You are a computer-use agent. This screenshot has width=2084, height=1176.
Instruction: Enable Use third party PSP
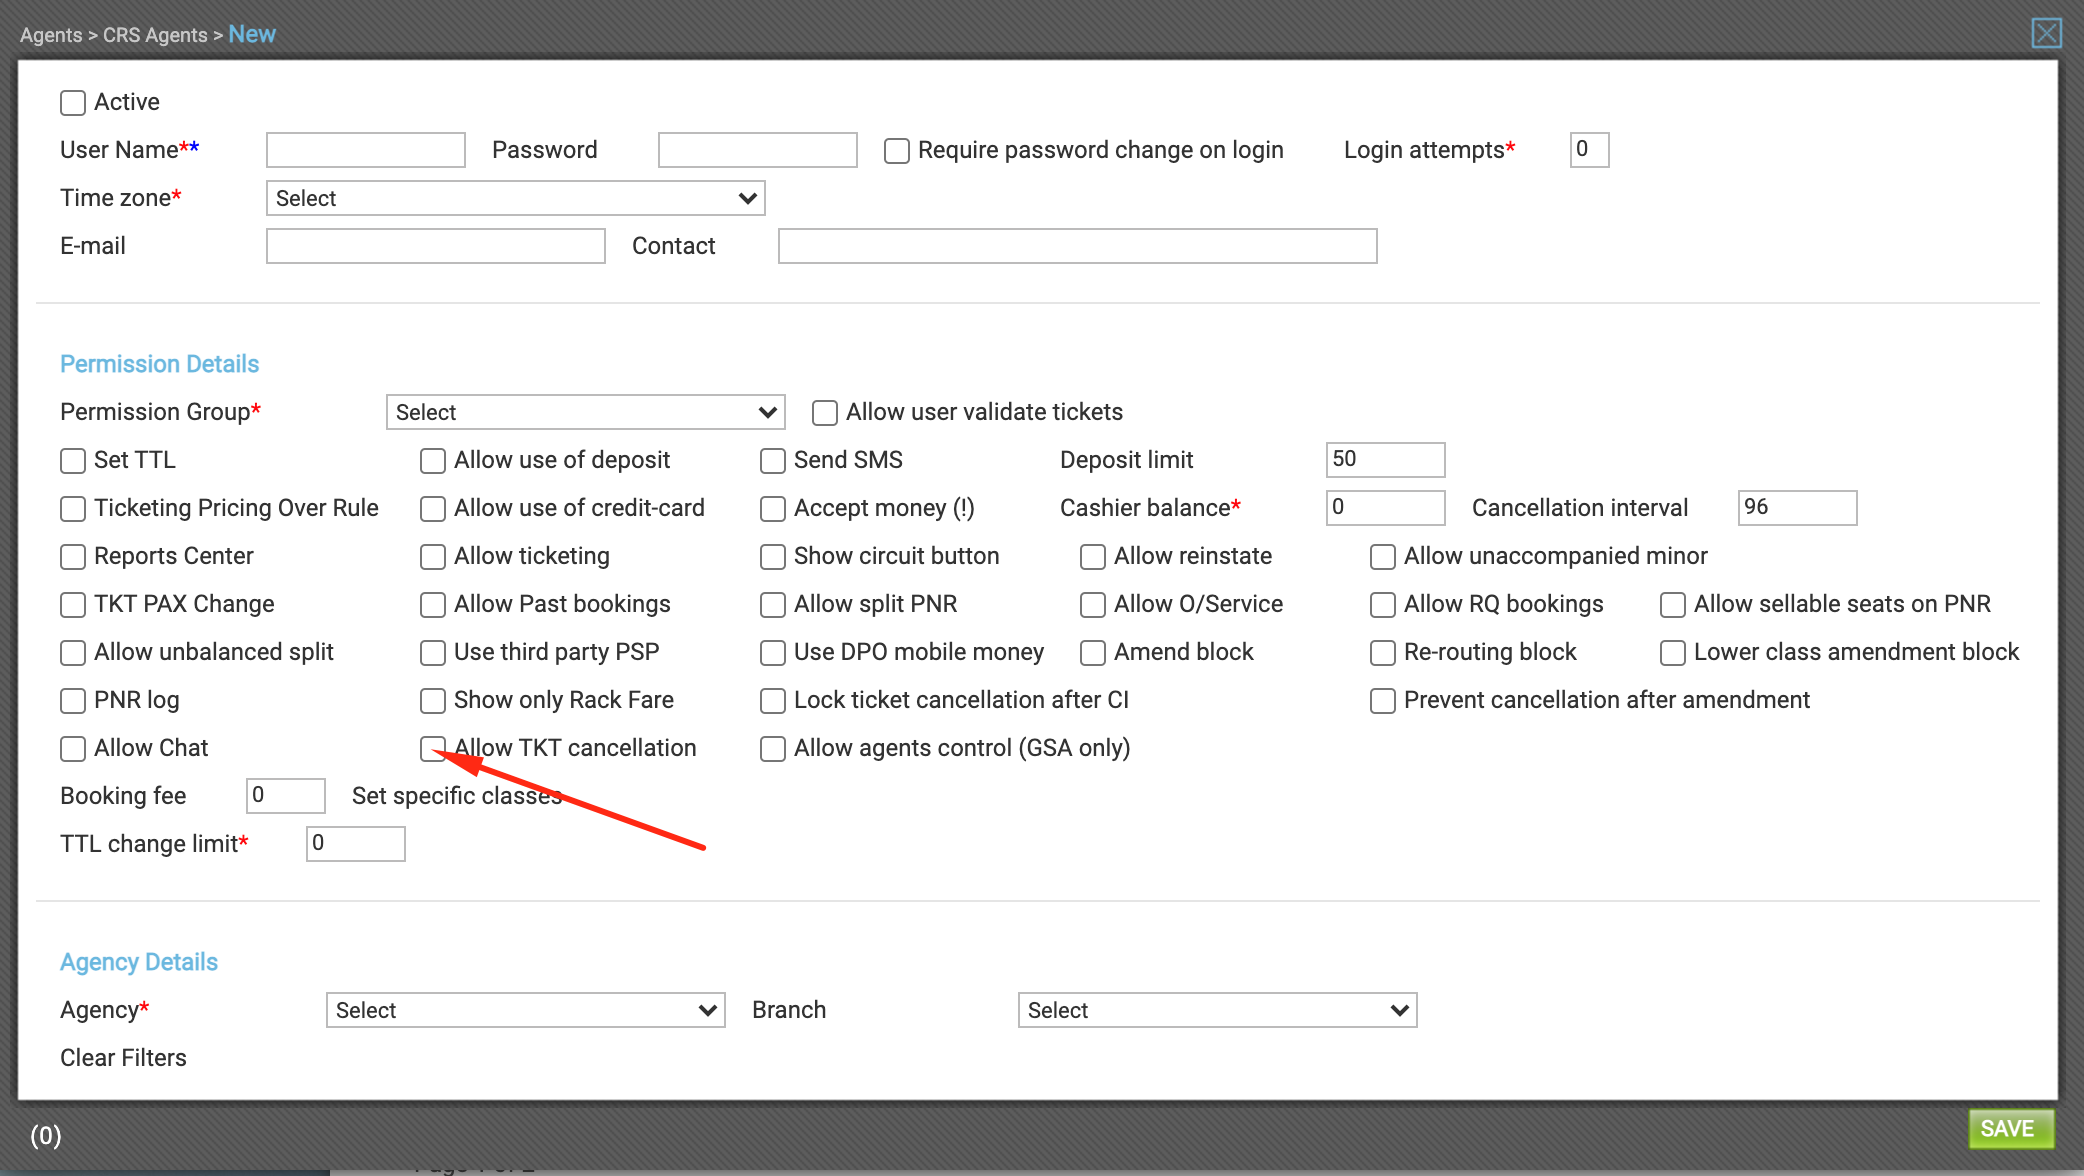point(433,653)
